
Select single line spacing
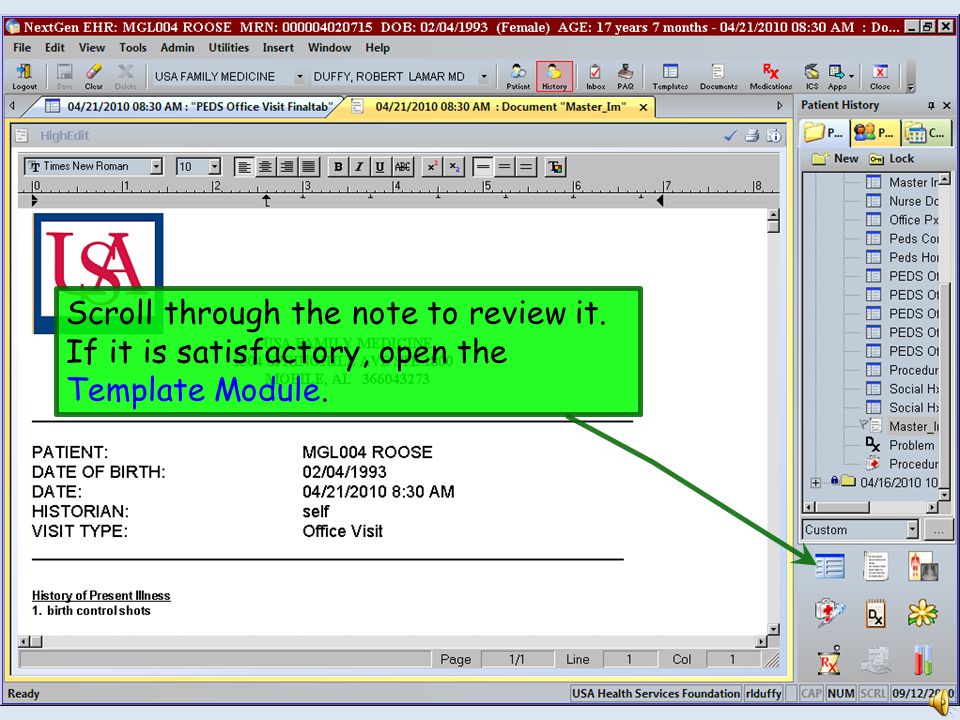coord(483,167)
